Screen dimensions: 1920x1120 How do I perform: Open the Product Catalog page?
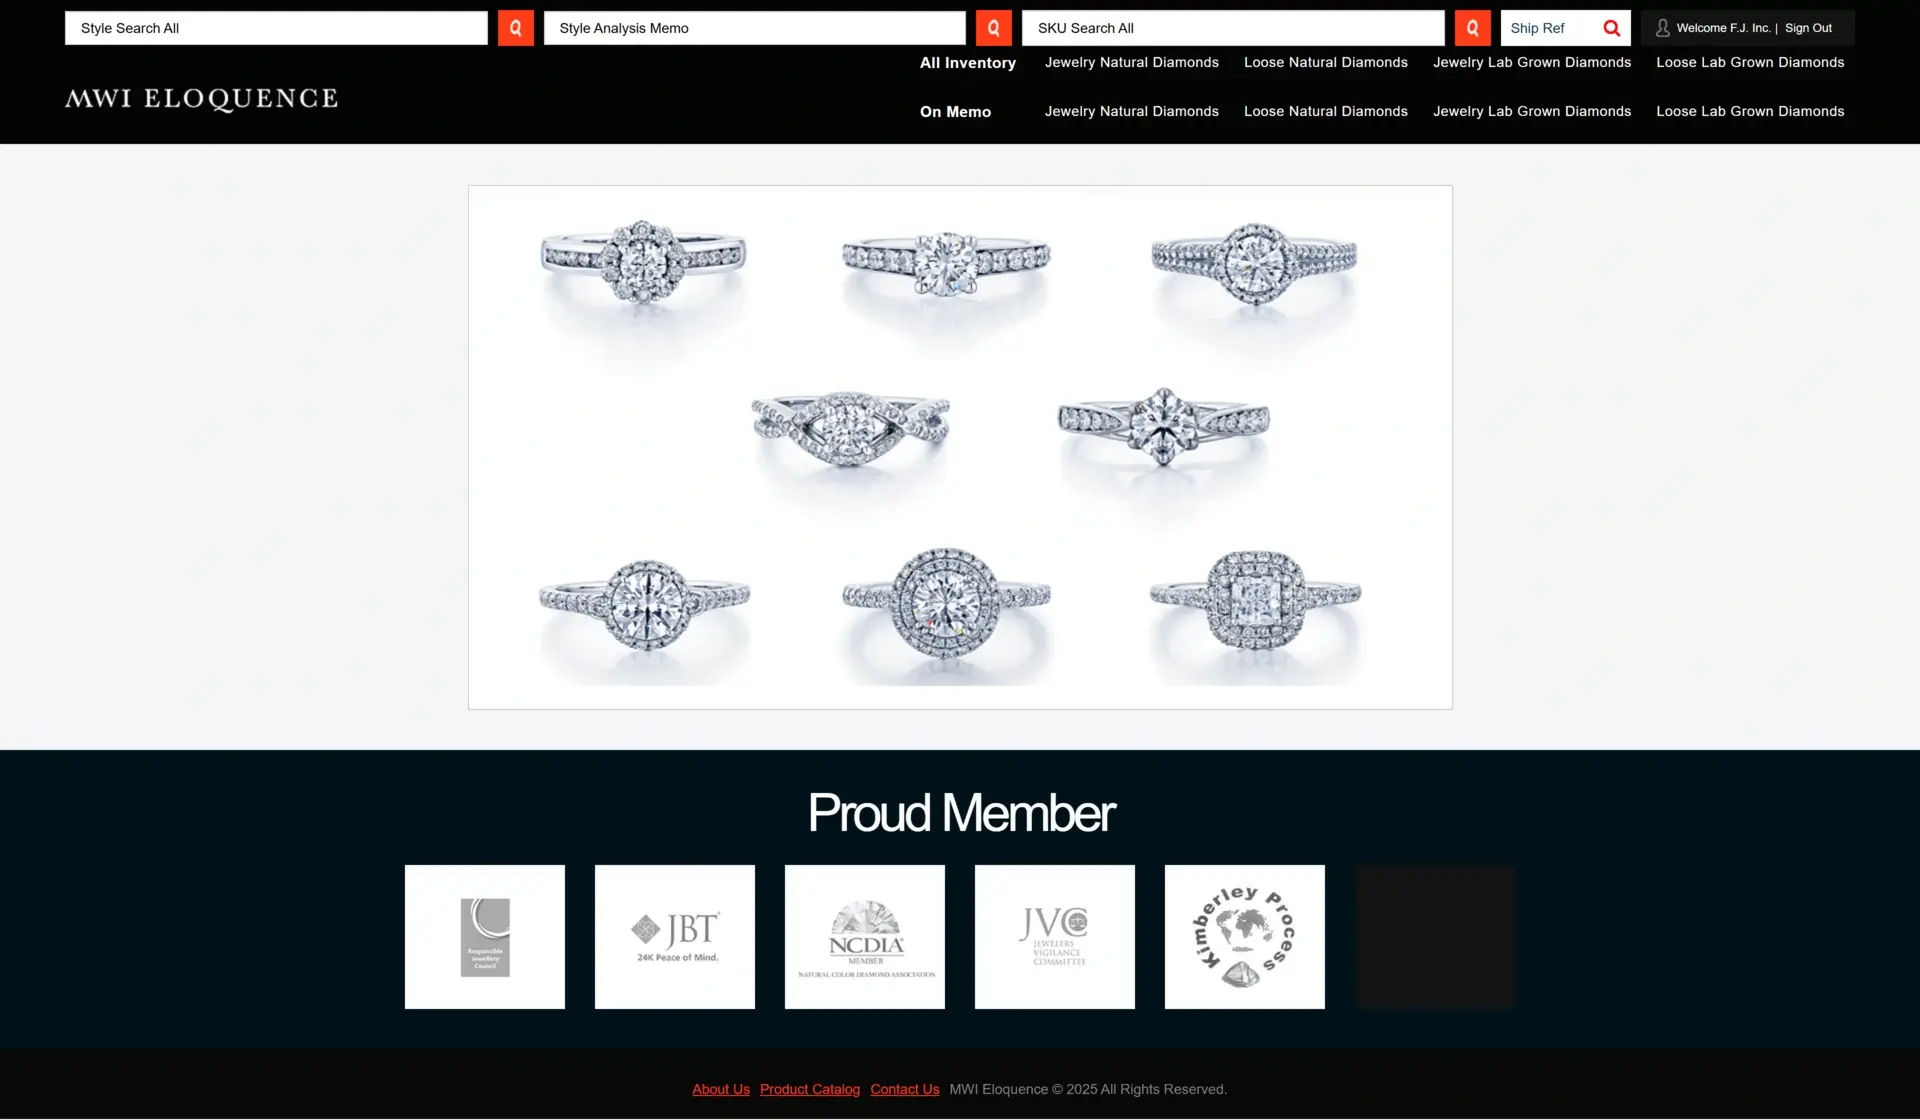pos(809,1089)
